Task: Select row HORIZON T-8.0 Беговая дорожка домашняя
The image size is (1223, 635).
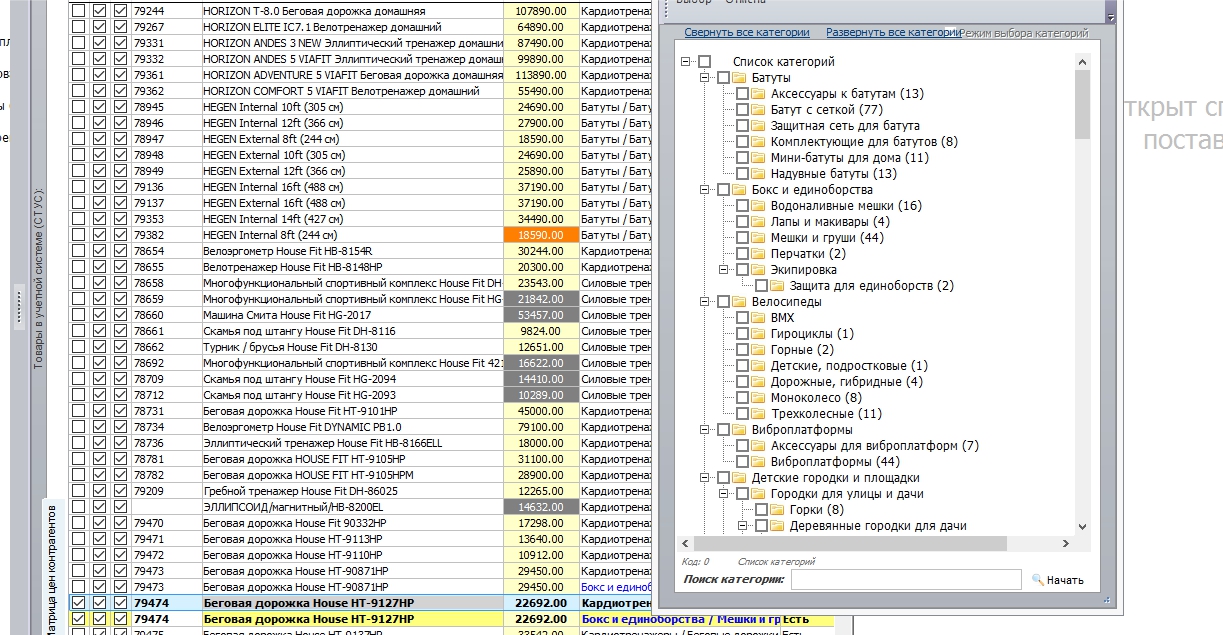Action: [360, 10]
